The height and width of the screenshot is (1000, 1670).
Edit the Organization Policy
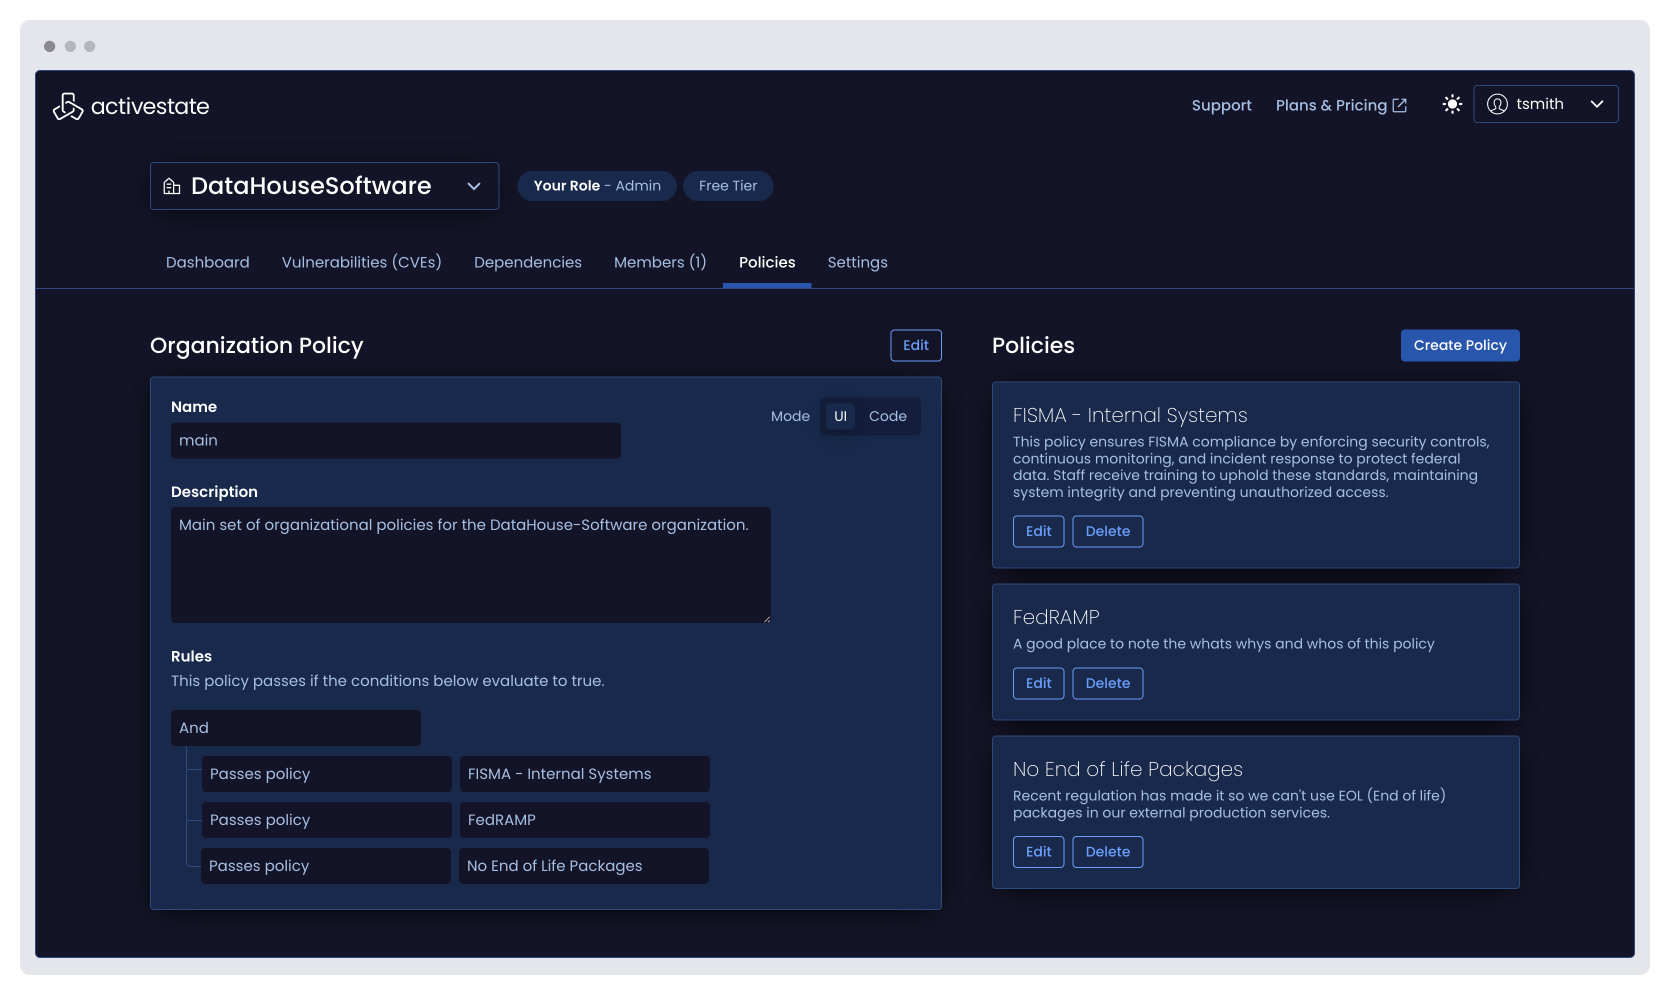click(916, 345)
